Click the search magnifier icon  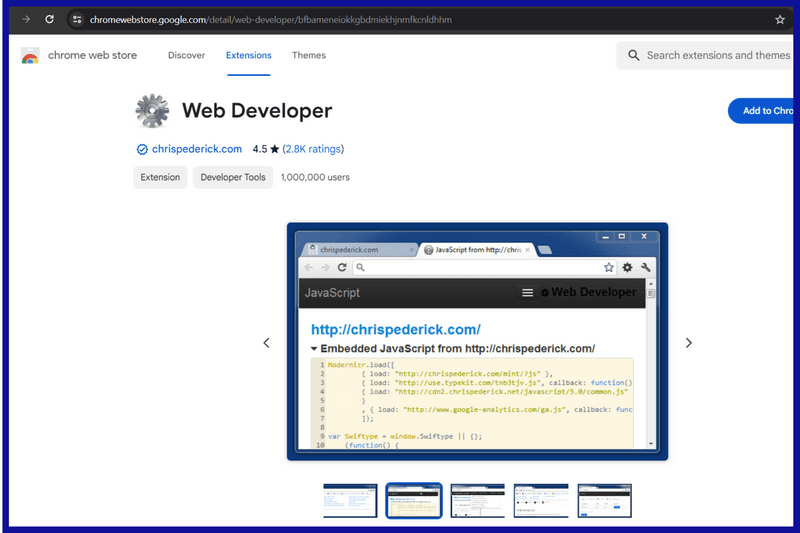(634, 56)
